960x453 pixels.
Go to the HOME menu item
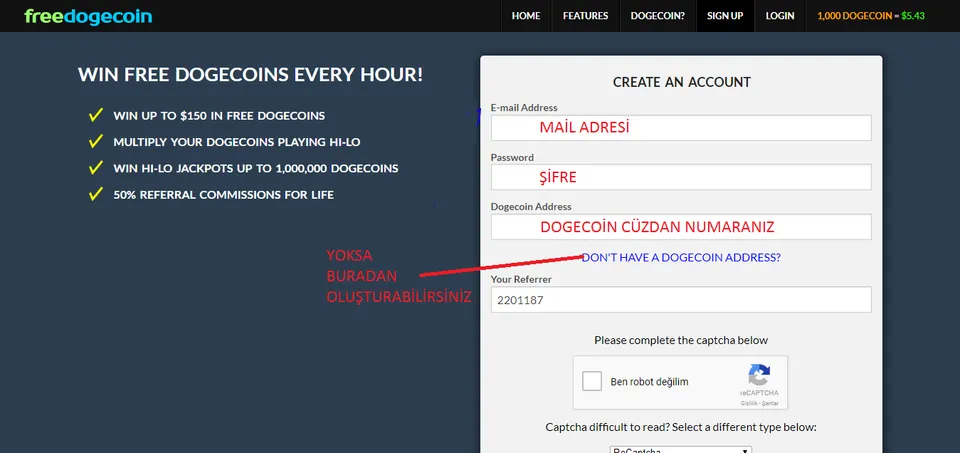click(526, 16)
